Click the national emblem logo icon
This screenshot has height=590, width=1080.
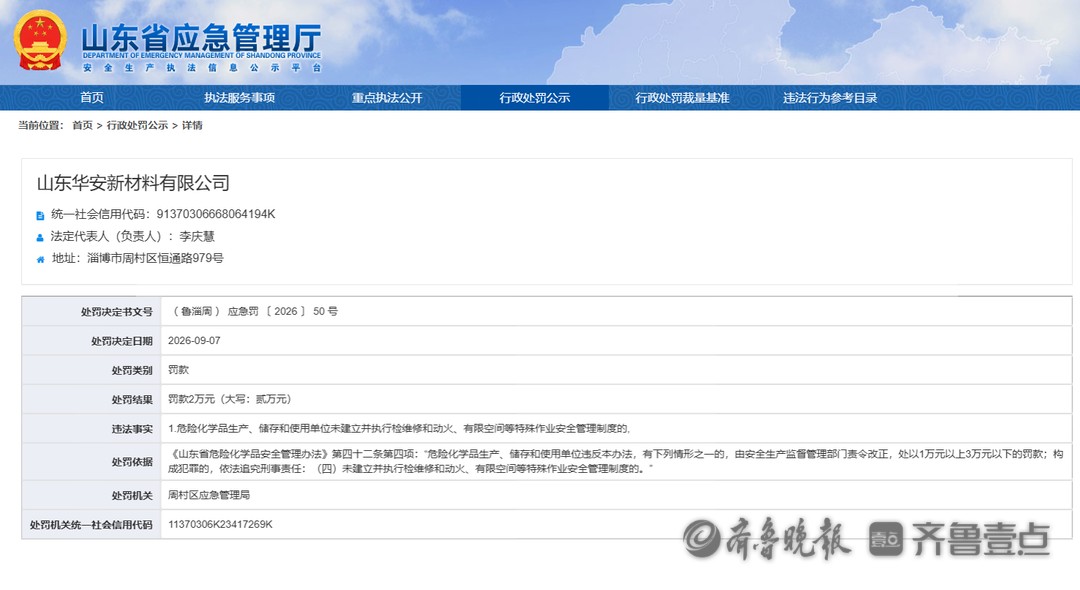pos(40,41)
